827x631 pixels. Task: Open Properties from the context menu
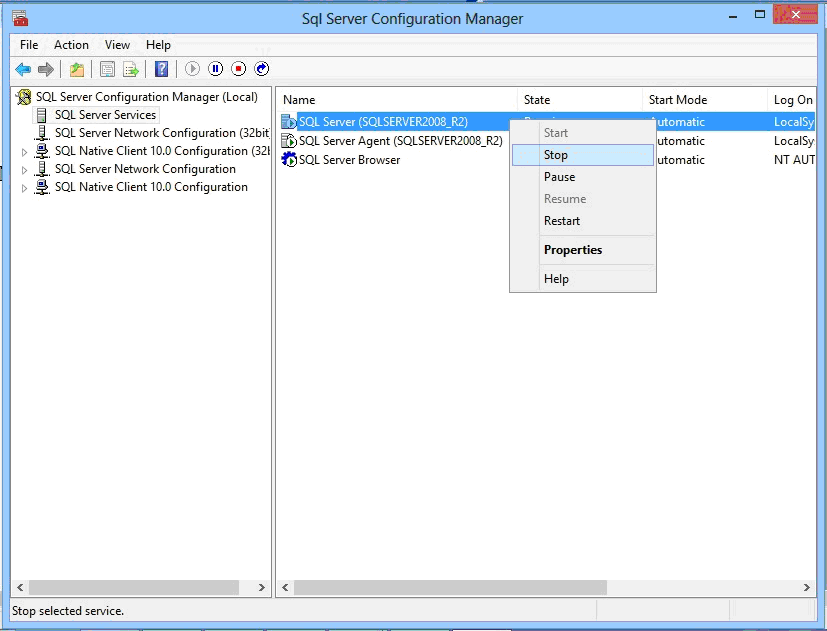pos(572,250)
